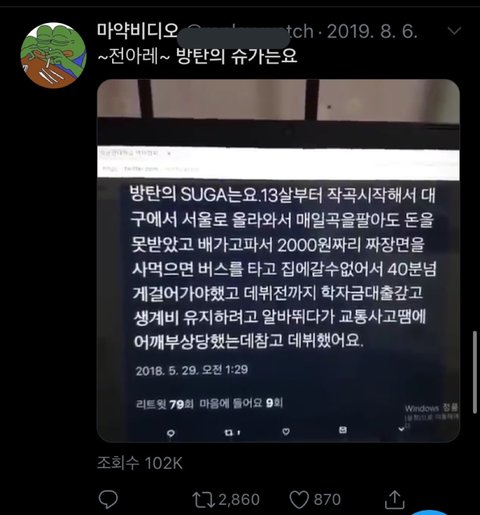Tap the envelope message icon inside recorded tweet

click(x=343, y=430)
